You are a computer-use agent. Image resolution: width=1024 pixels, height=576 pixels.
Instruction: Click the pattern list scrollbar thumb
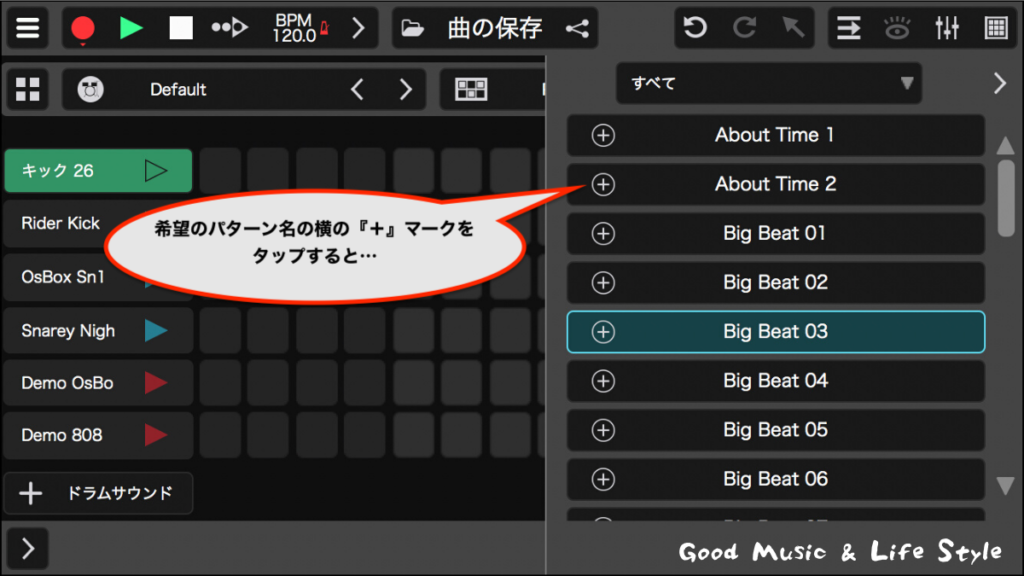(1006, 198)
